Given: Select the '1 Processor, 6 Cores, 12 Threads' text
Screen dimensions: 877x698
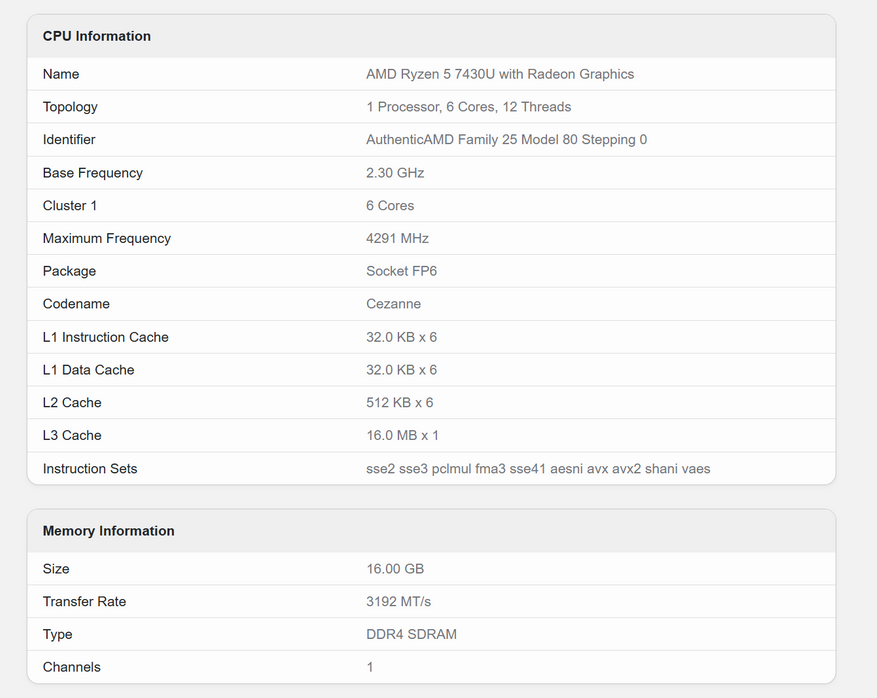Looking at the screenshot, I should (468, 107).
